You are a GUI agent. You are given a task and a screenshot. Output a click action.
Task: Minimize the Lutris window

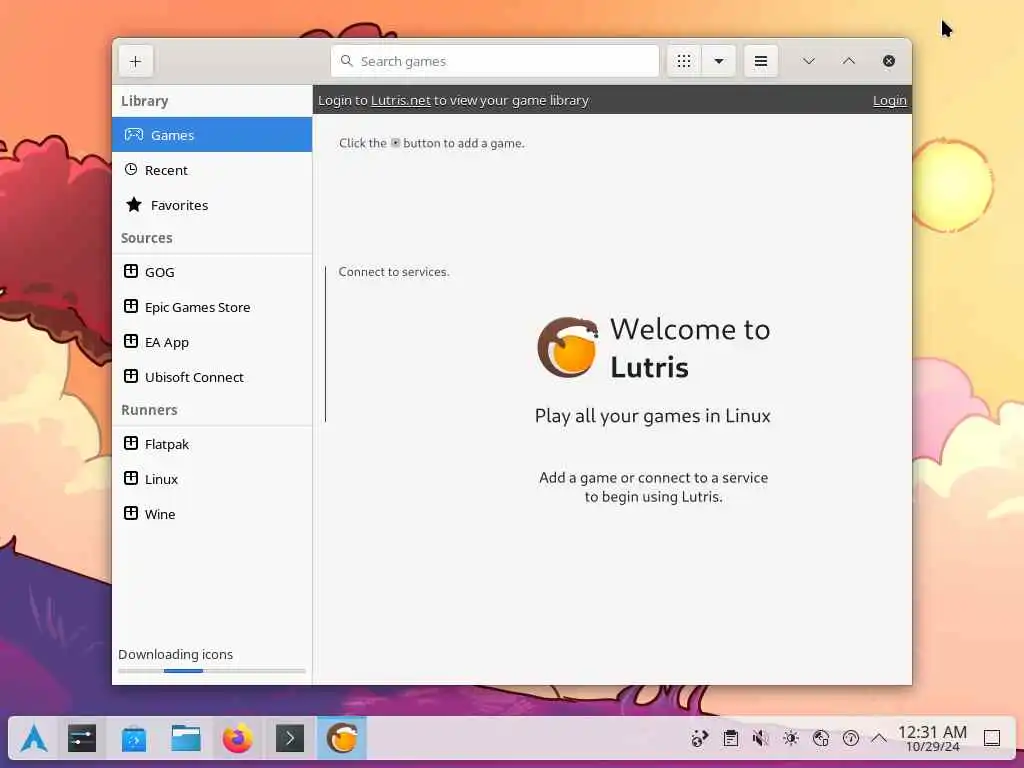point(808,61)
